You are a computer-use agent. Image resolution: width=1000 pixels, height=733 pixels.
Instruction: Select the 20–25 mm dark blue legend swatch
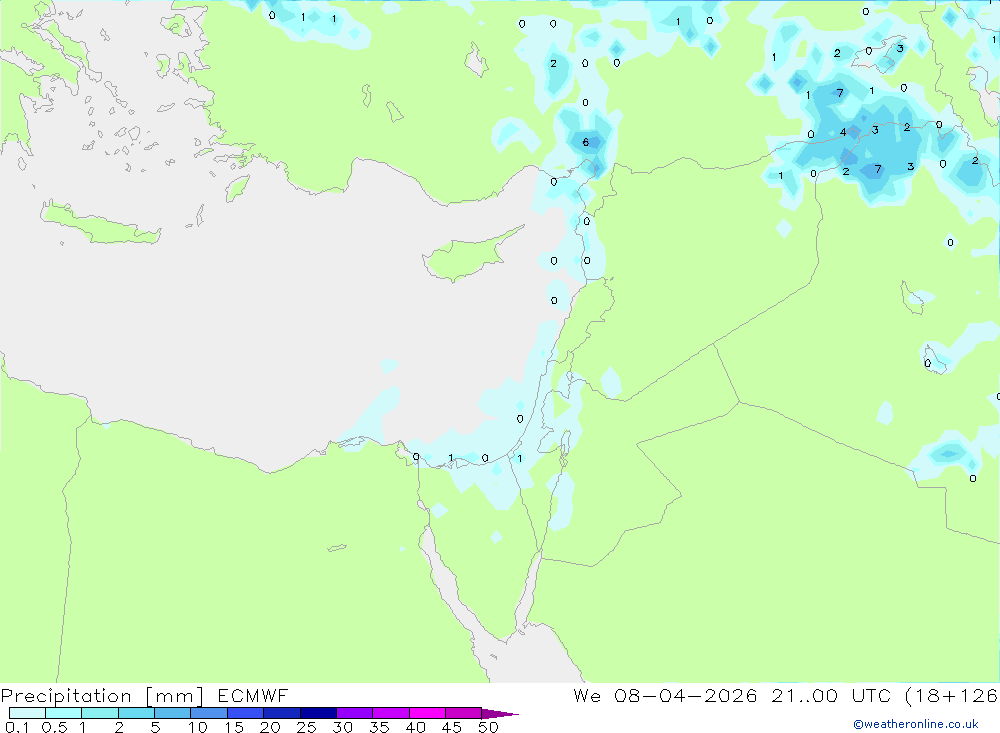(x=281, y=713)
